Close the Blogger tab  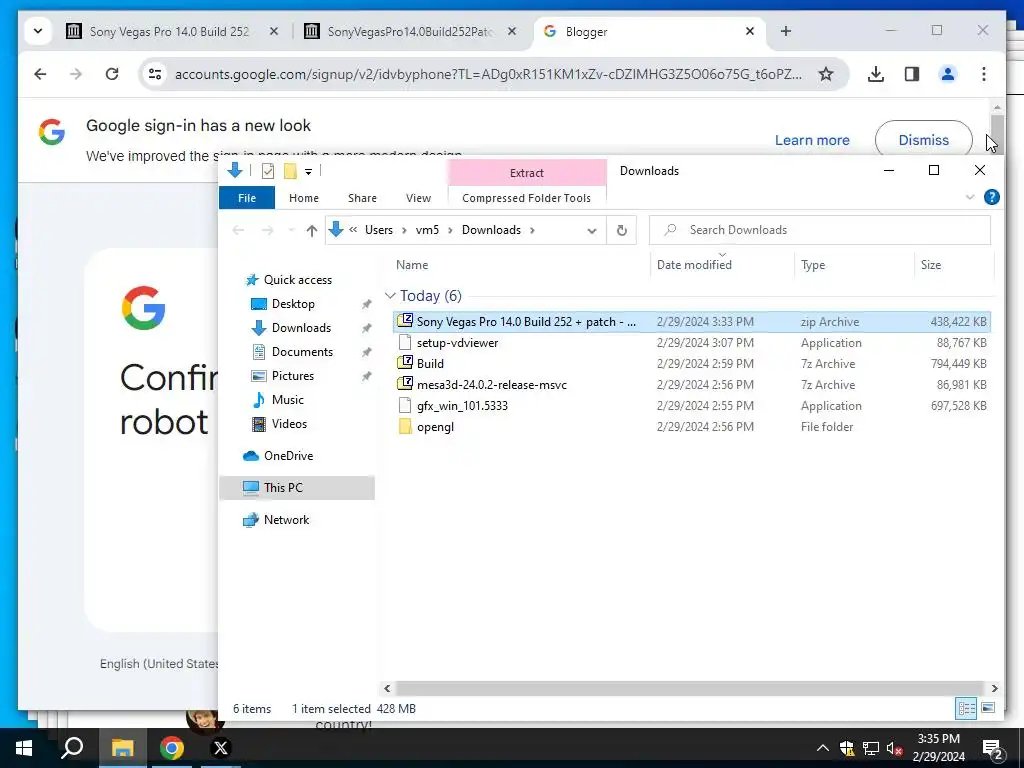pyautogui.click(x=750, y=31)
